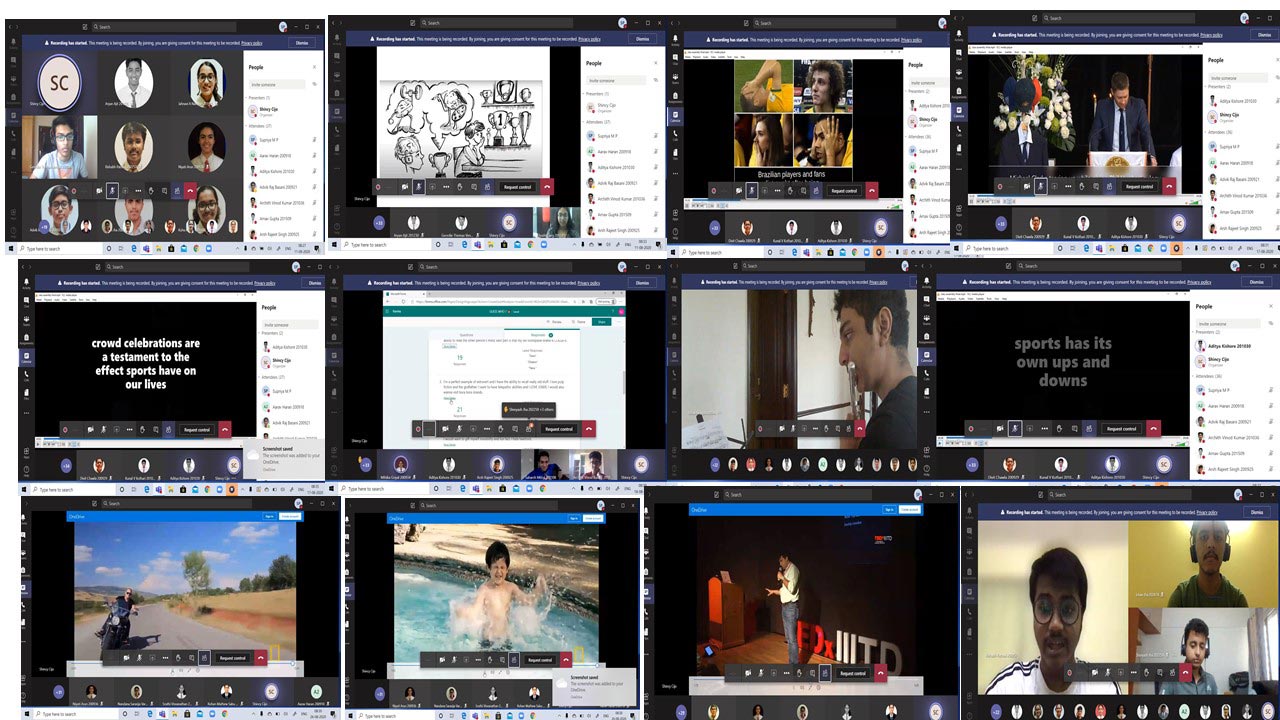Click Invite someone field in funeral podium window

click(x=1236, y=78)
